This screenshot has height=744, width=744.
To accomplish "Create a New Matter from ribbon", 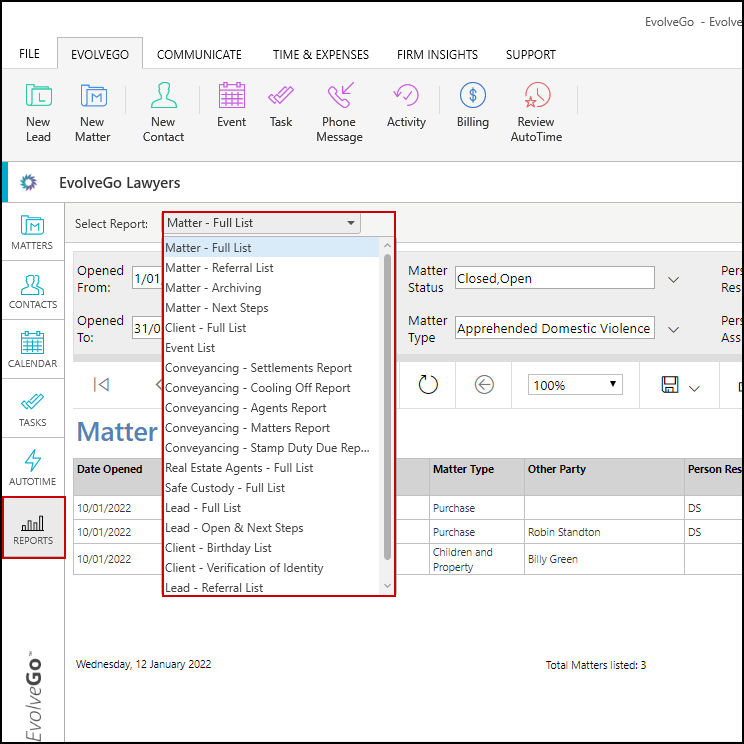I will [93, 113].
